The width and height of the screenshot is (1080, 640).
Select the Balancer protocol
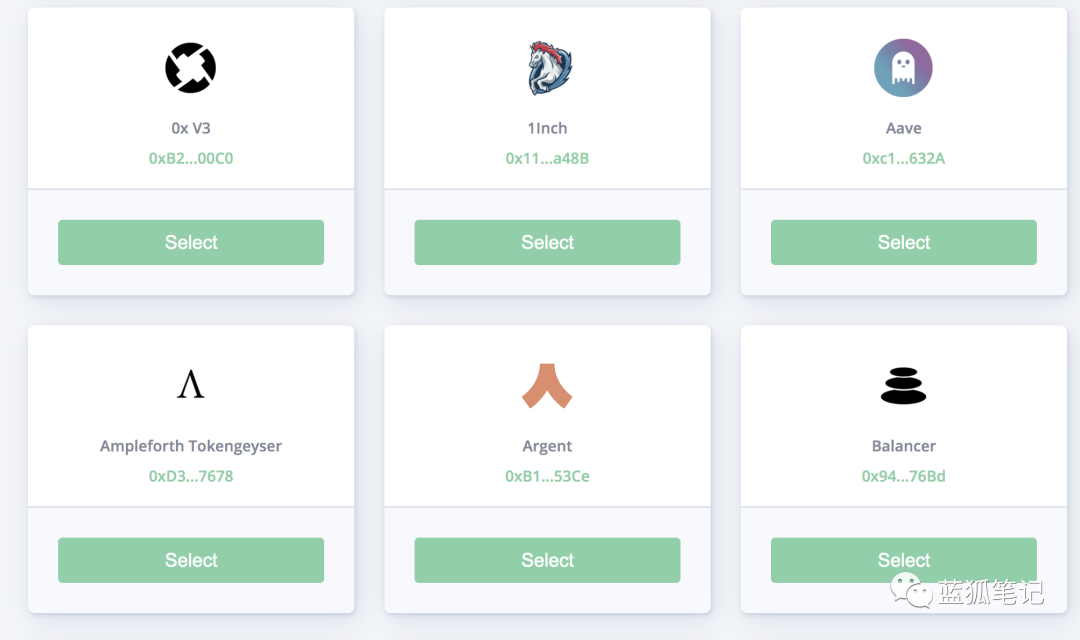coord(904,560)
